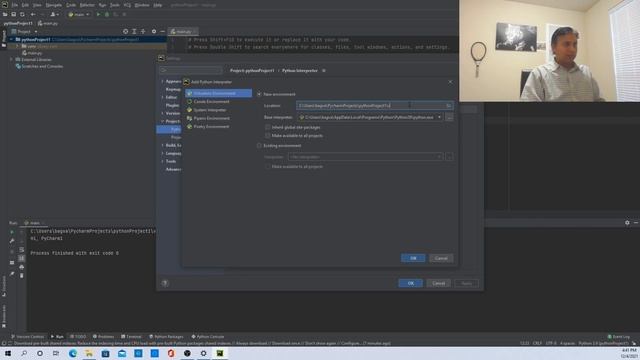Click Collapse All icon in Project panel

coord(143,31)
